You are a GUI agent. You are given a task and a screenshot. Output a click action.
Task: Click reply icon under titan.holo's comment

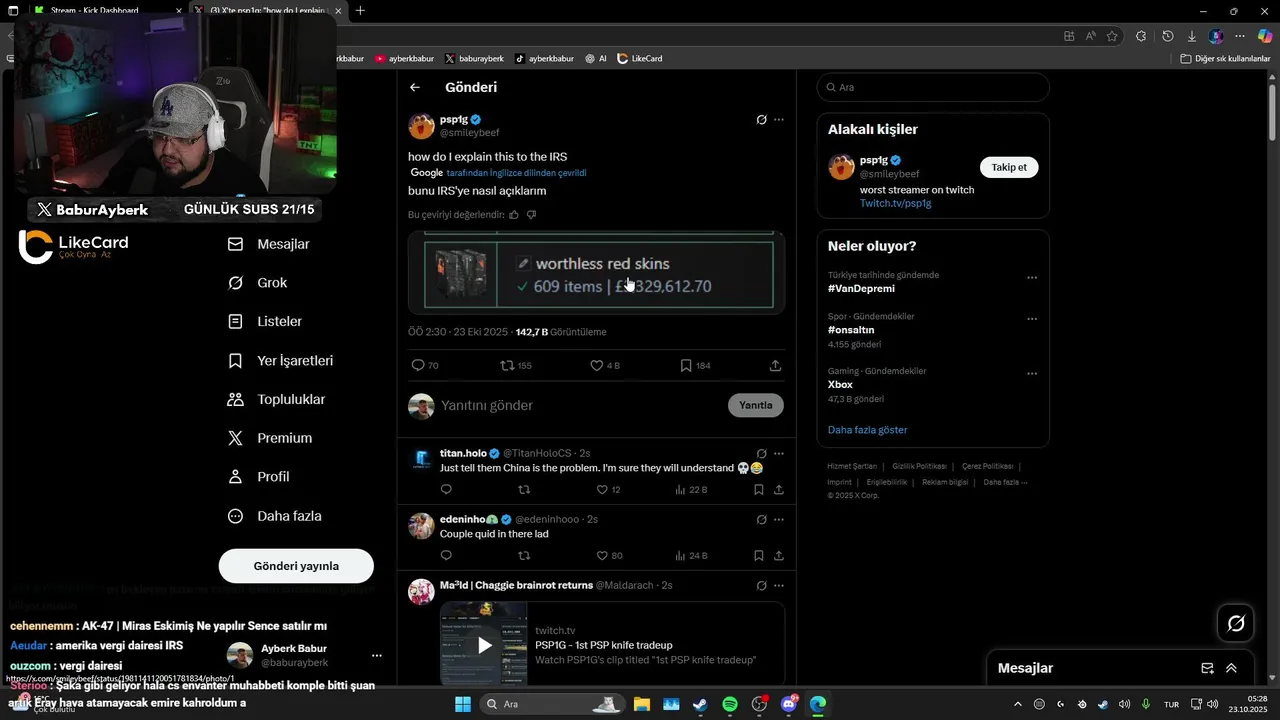(446, 490)
